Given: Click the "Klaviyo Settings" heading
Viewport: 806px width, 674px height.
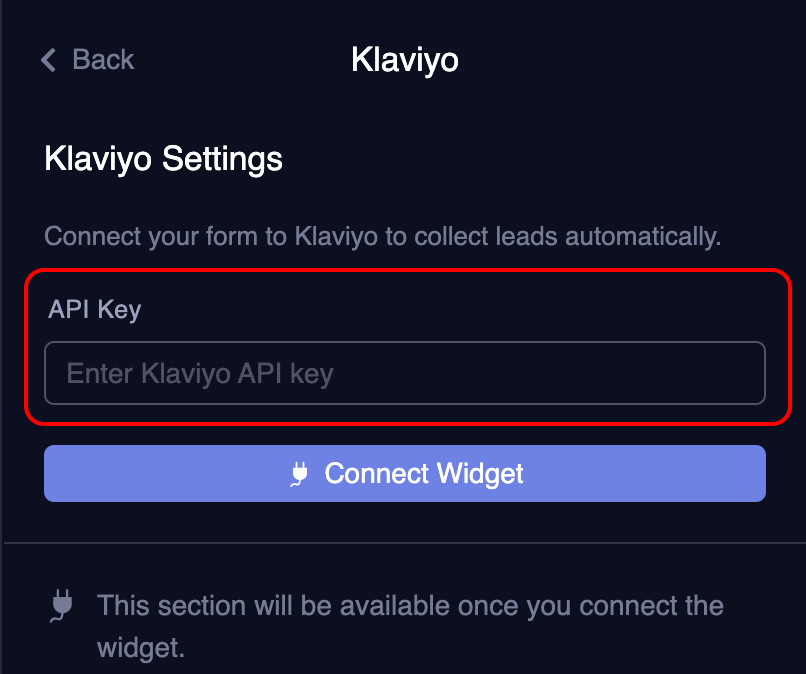Looking at the screenshot, I should point(163,159).
